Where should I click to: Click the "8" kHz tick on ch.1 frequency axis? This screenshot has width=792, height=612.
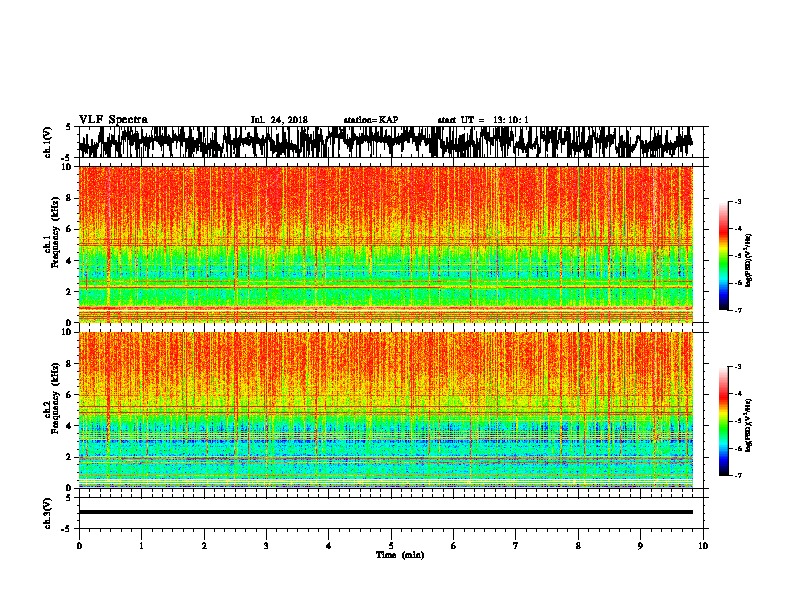[x=68, y=198]
